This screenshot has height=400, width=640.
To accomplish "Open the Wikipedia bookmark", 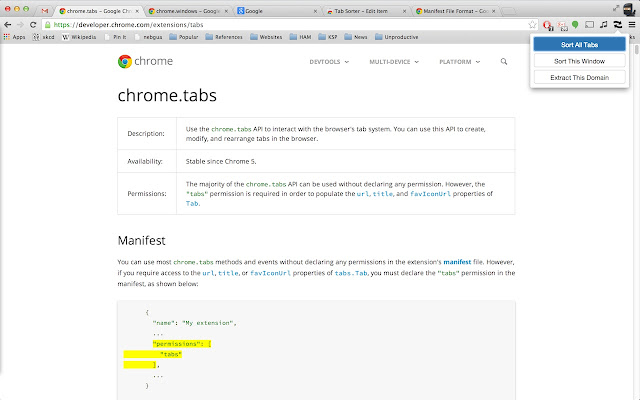I will 79,37.
